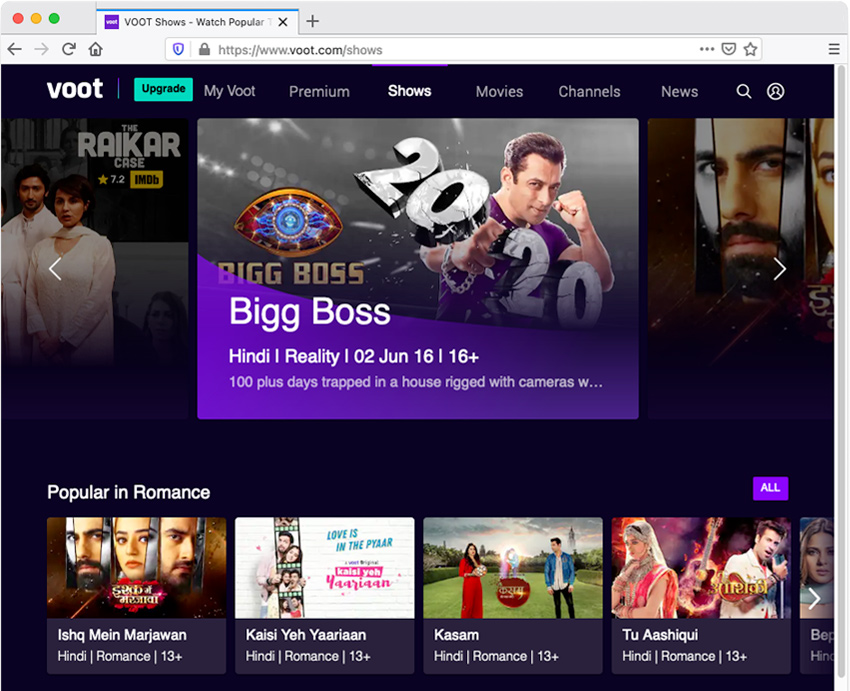Viewport: 850px width, 691px height.
Task: Click the Ishq Mein Marjawan title
Action: click(x=122, y=635)
